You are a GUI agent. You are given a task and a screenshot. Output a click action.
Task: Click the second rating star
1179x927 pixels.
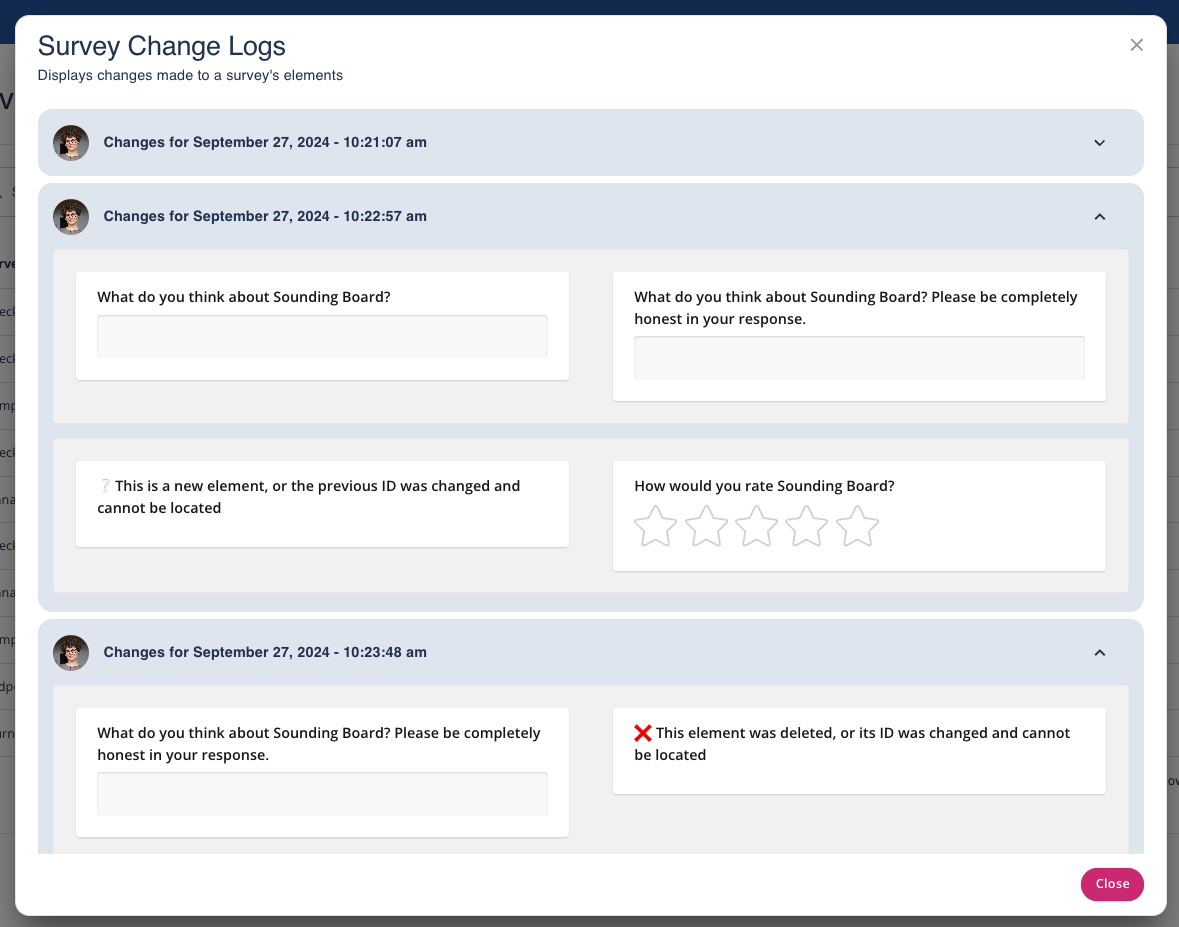[706, 526]
